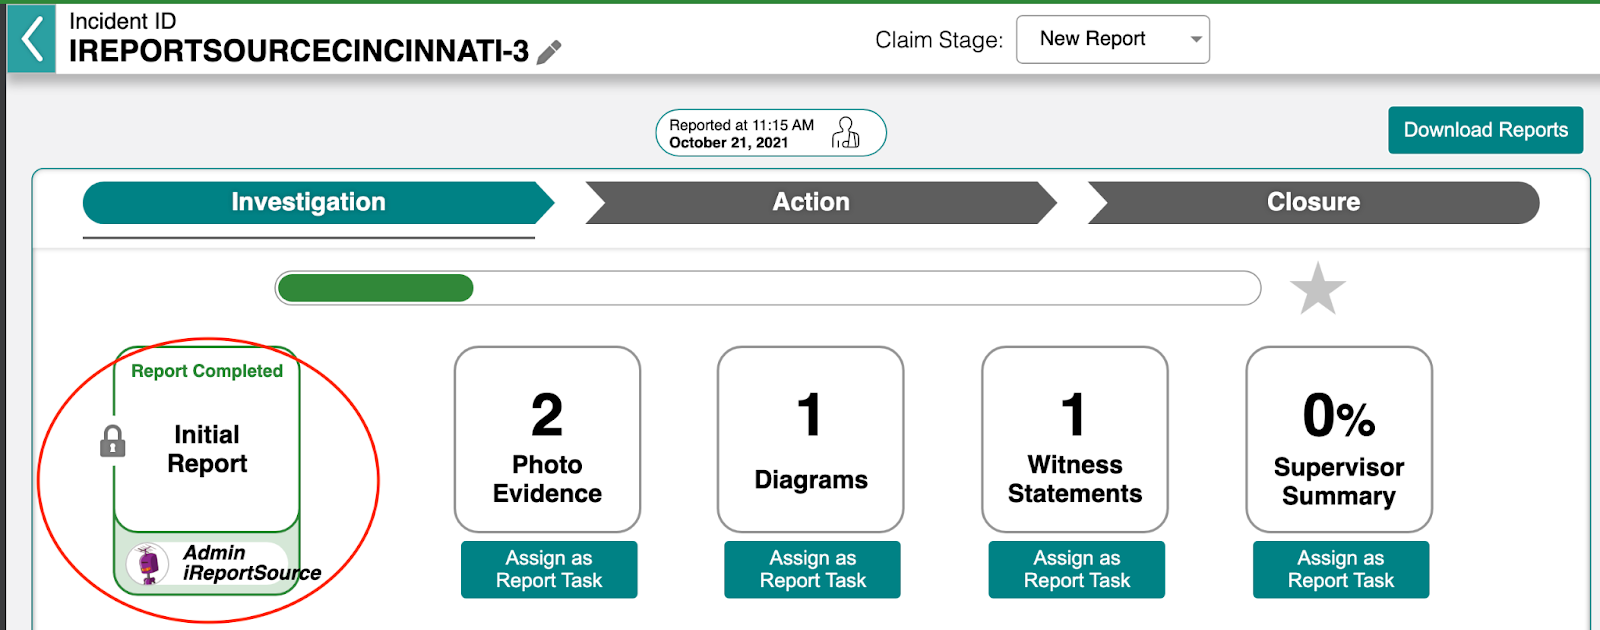Open the Closure stage tab
The height and width of the screenshot is (630, 1600).
click(x=1313, y=202)
